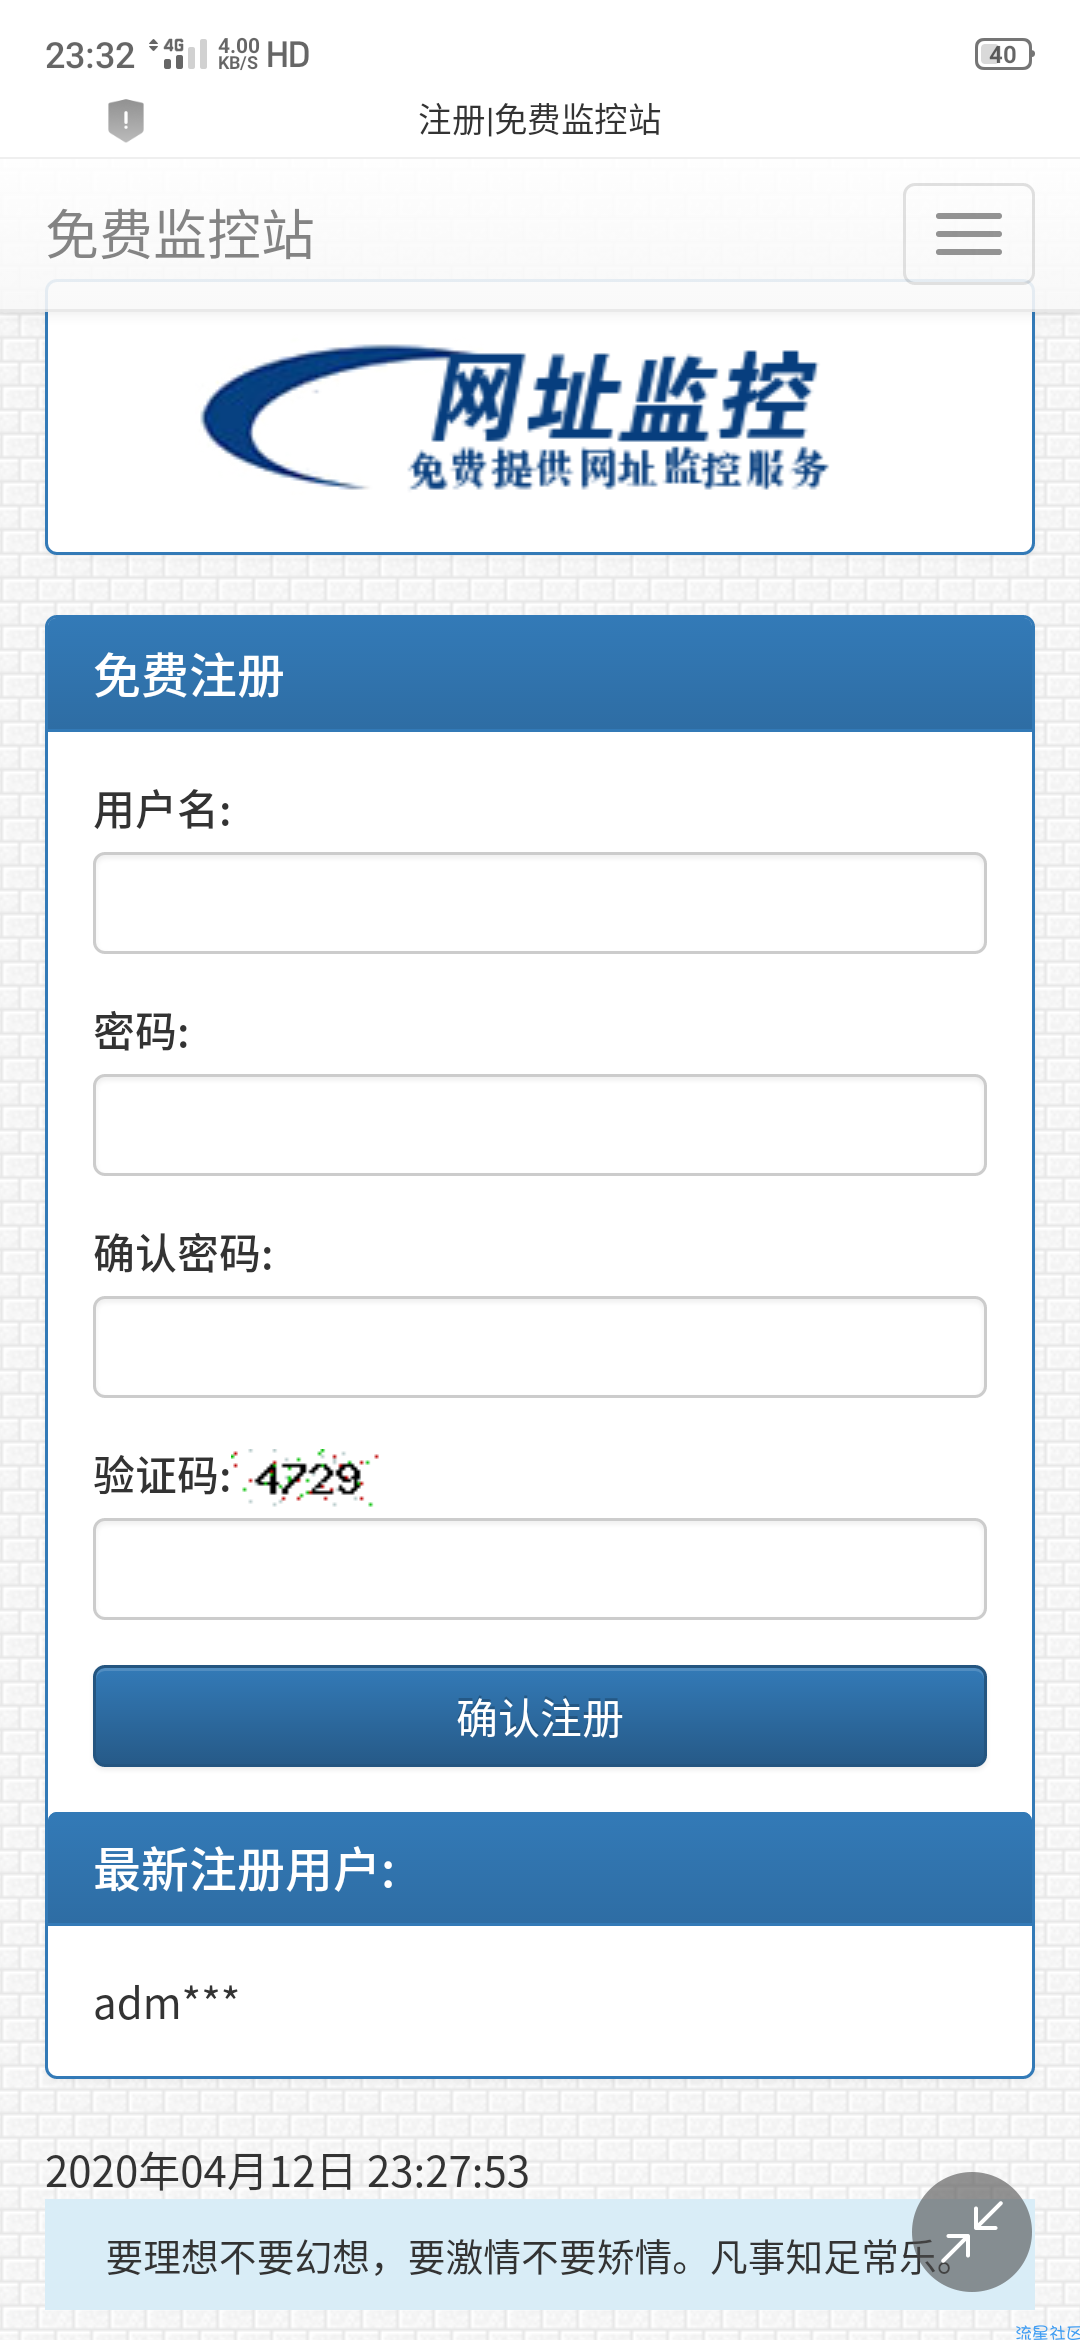Open the hamburger navigation menu
Image resolution: width=1080 pixels, height=2340 pixels.
pos(968,234)
